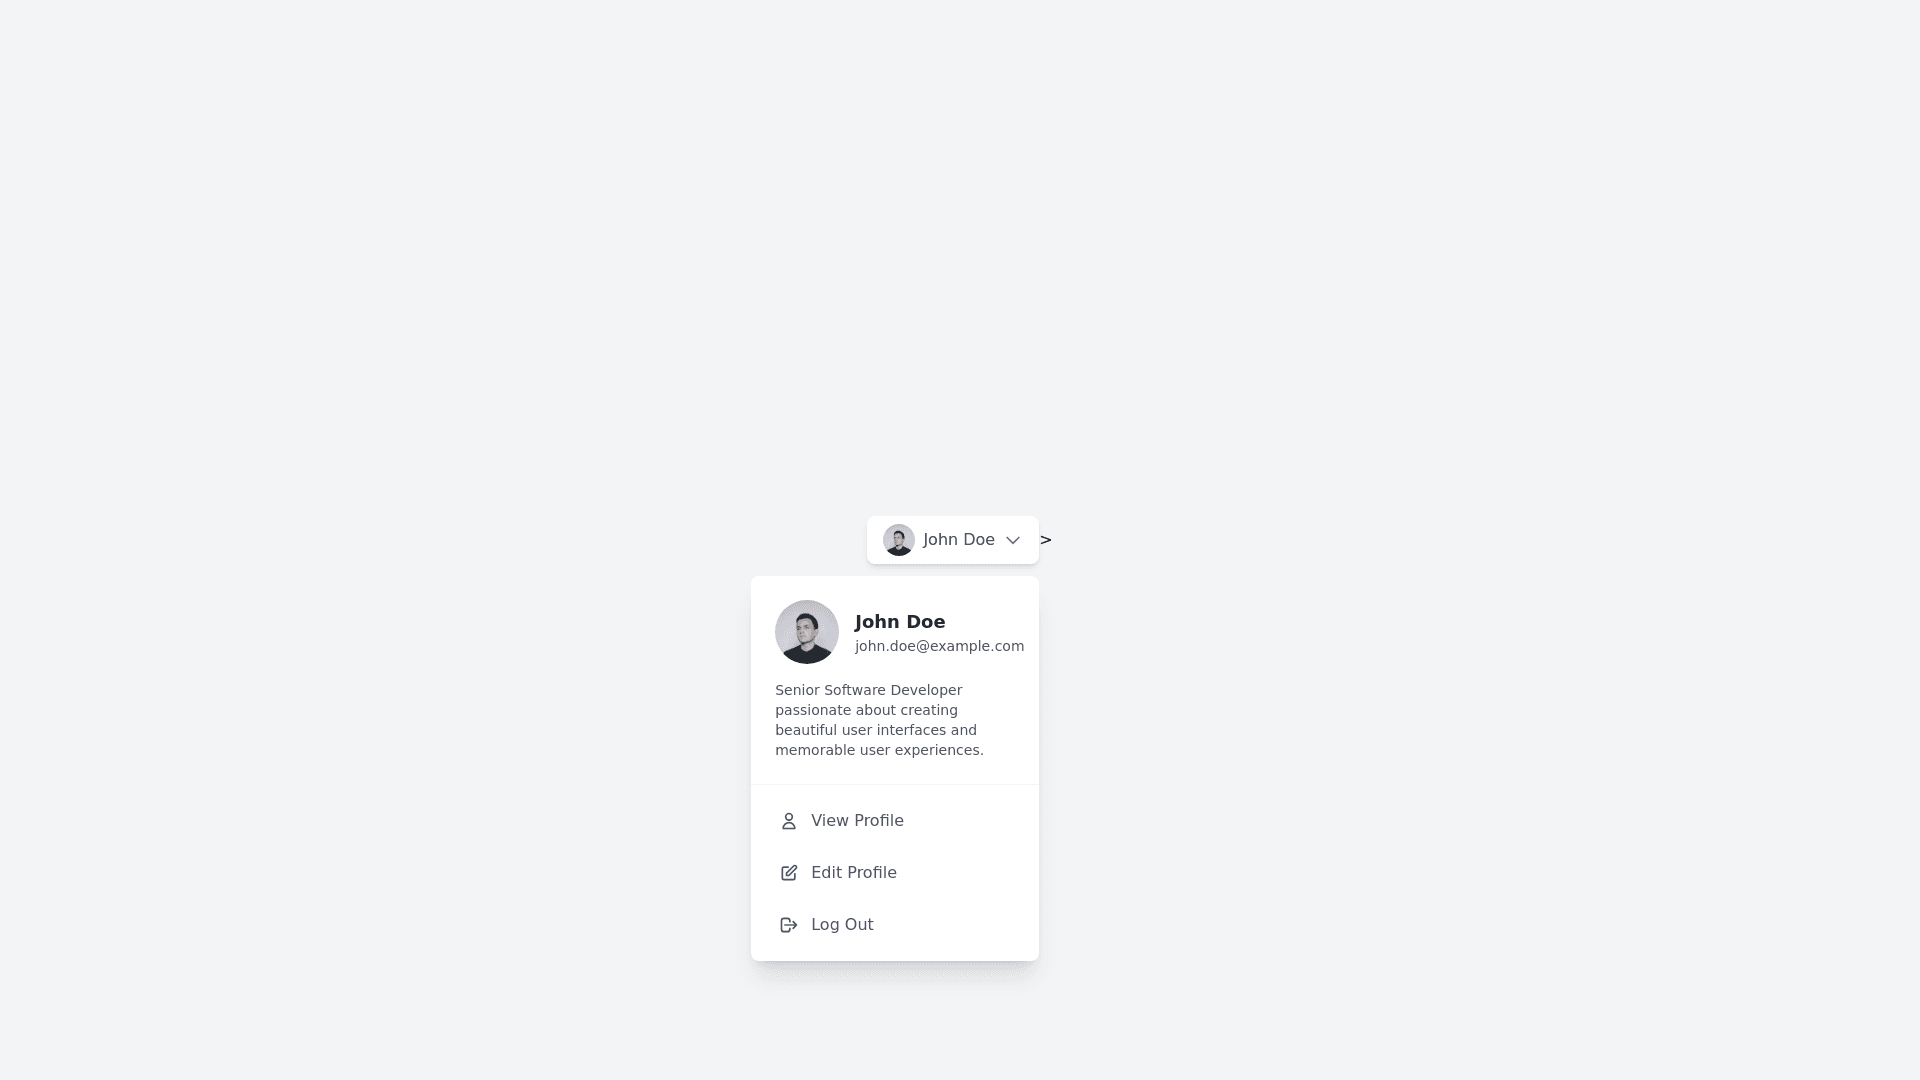The height and width of the screenshot is (1080, 1920).
Task: Click the pencil icon beside Edit Profile
Action: click(788, 873)
